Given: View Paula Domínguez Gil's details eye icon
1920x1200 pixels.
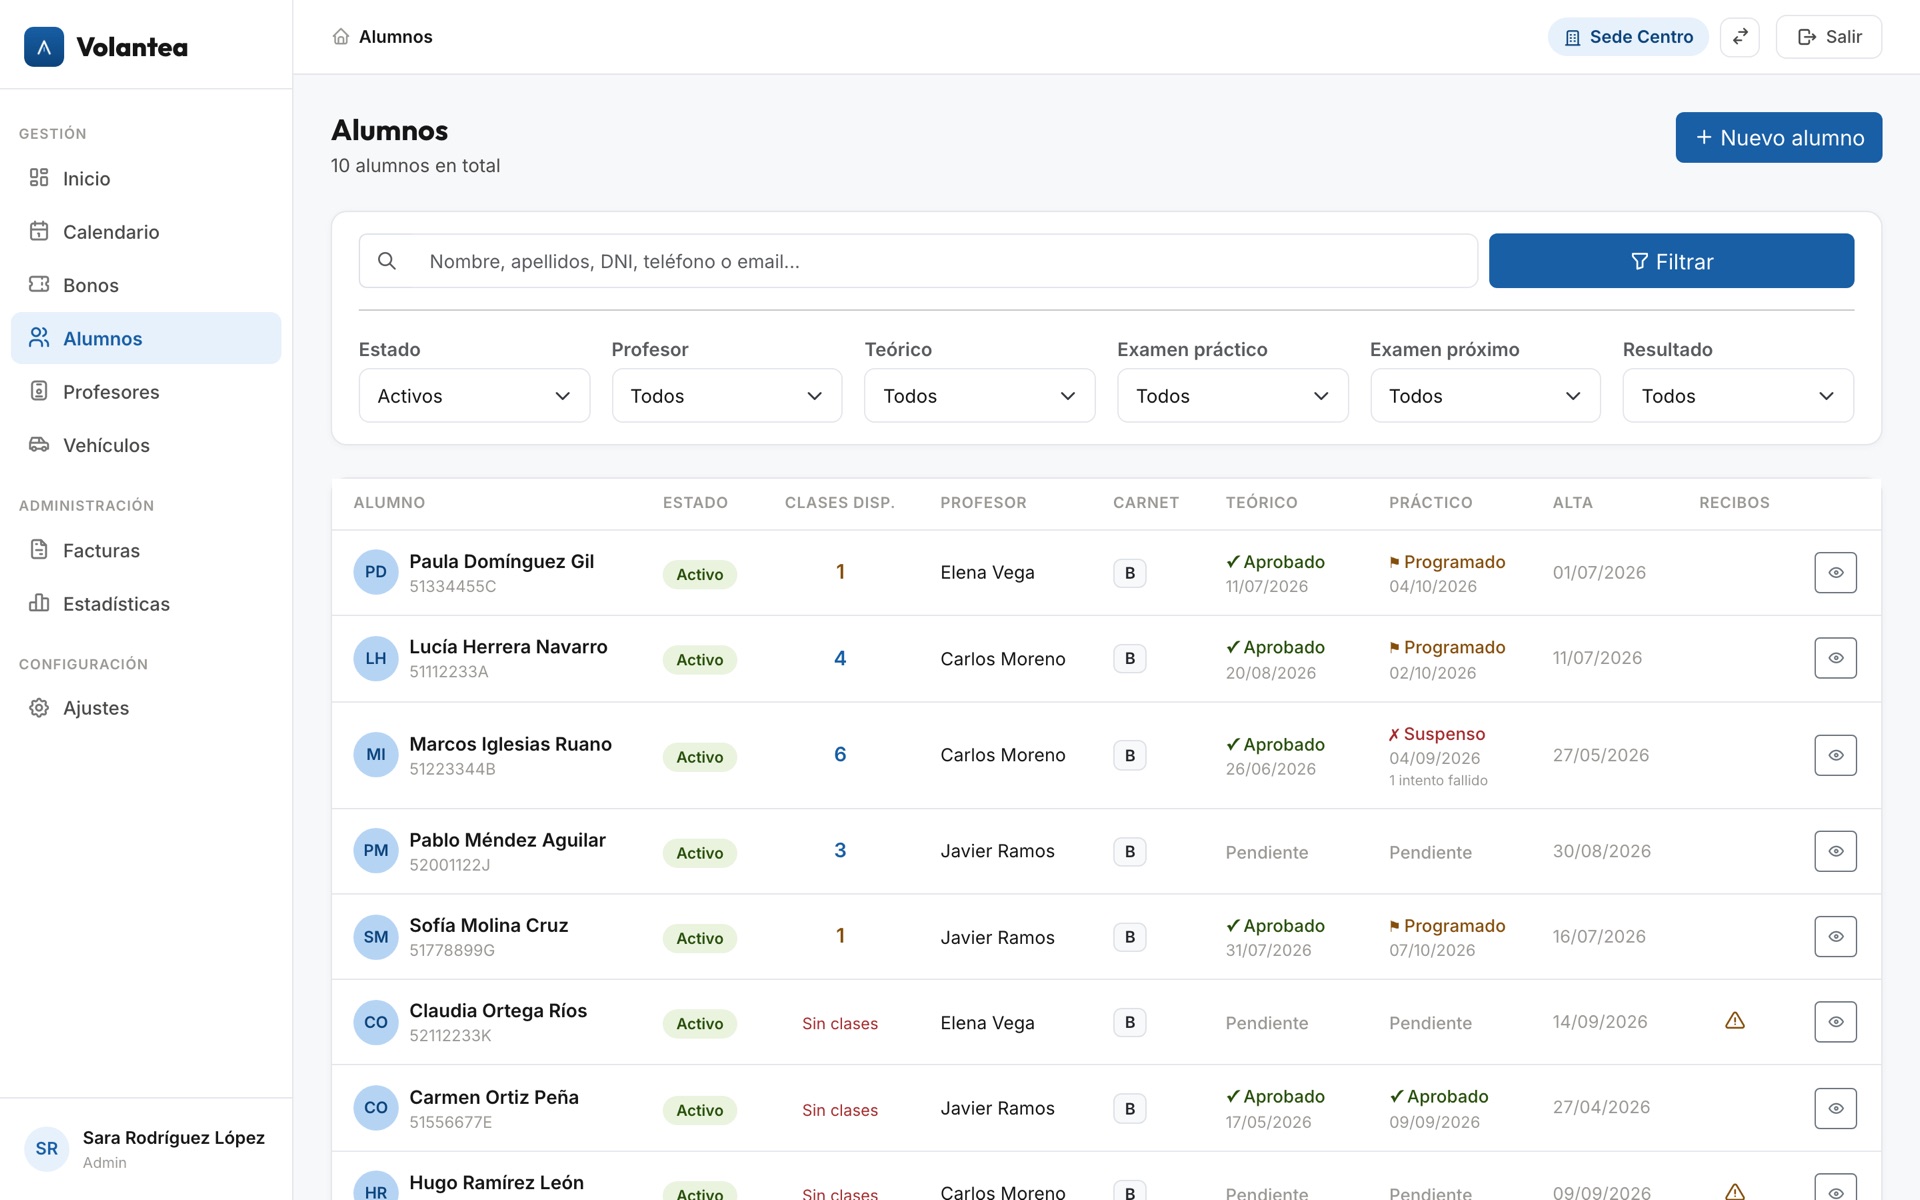Looking at the screenshot, I should (1836, 573).
